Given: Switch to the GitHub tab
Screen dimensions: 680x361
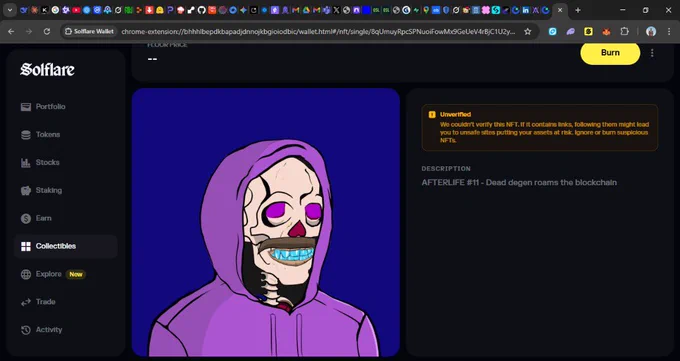Looking at the screenshot, I should point(202,10).
